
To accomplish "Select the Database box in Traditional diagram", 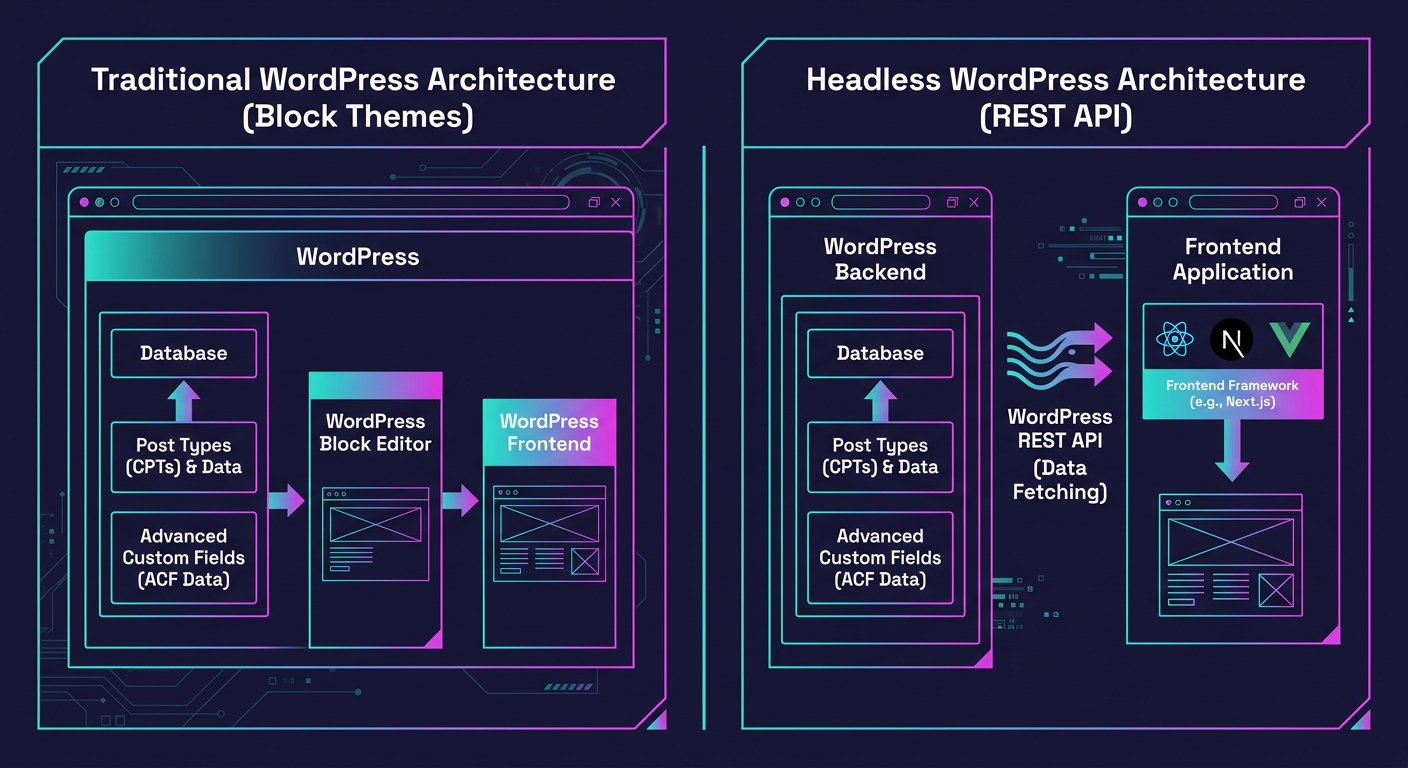I will [183, 353].
